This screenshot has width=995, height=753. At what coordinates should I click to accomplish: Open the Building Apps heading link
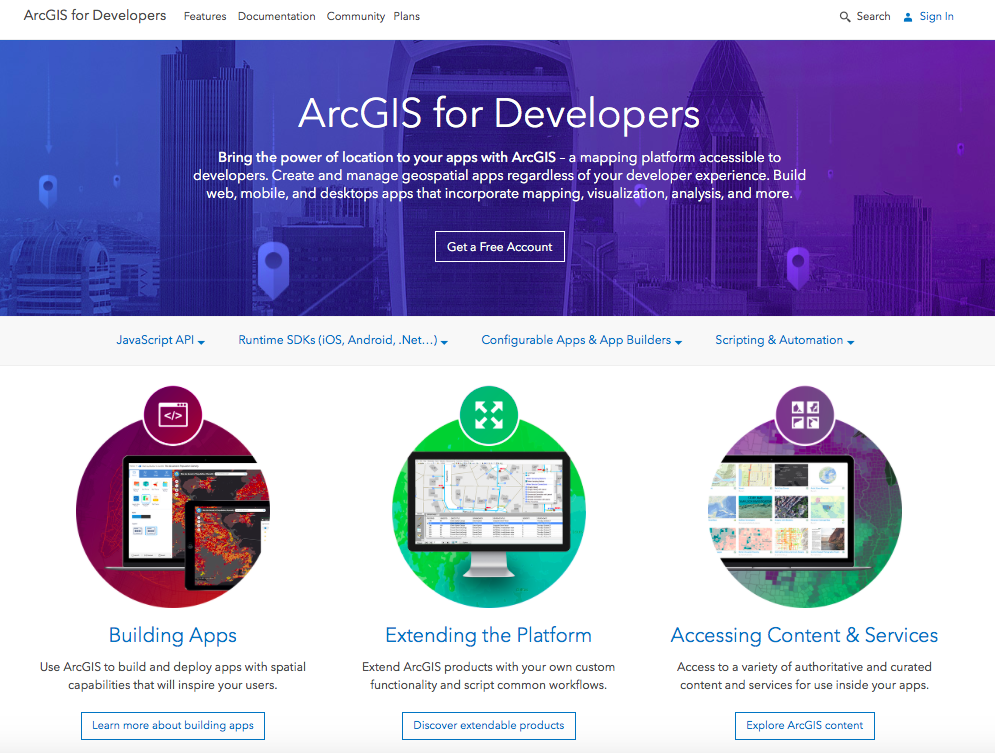(x=173, y=635)
